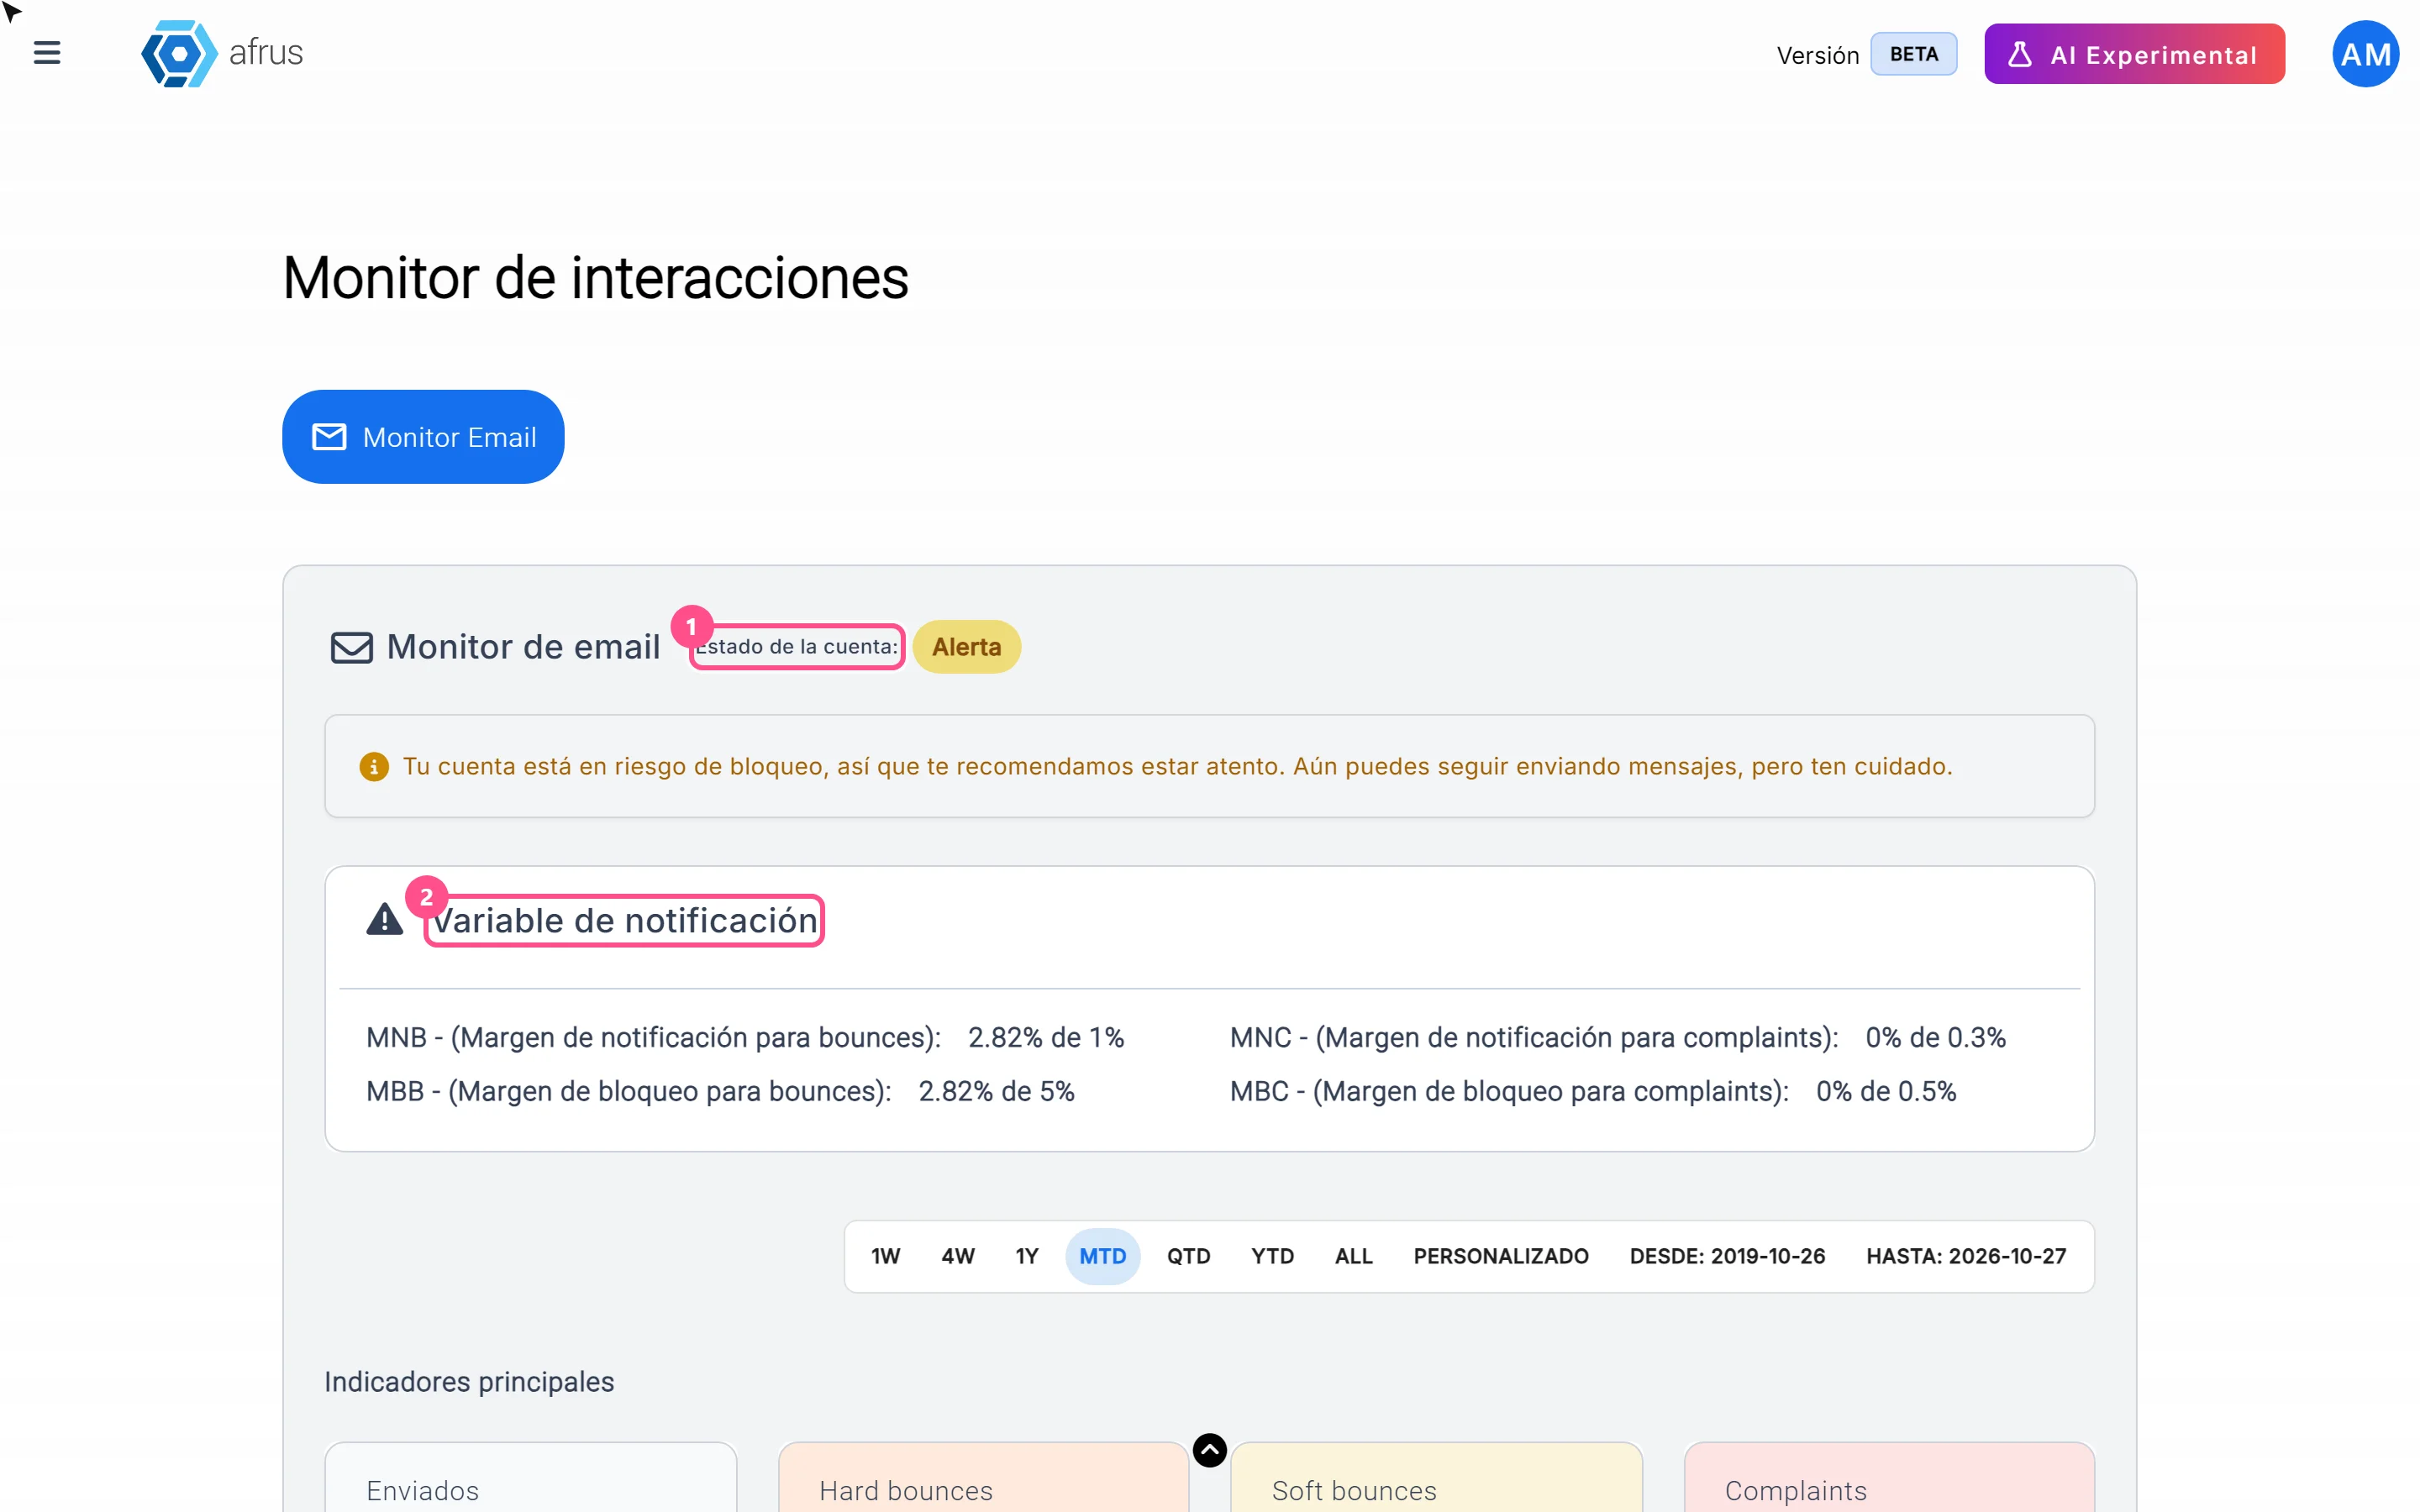
Task: Click the AI Experimental button
Action: coord(2134,54)
